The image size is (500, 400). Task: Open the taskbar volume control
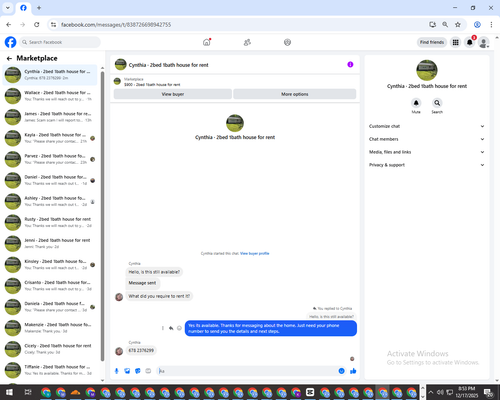coord(440,392)
